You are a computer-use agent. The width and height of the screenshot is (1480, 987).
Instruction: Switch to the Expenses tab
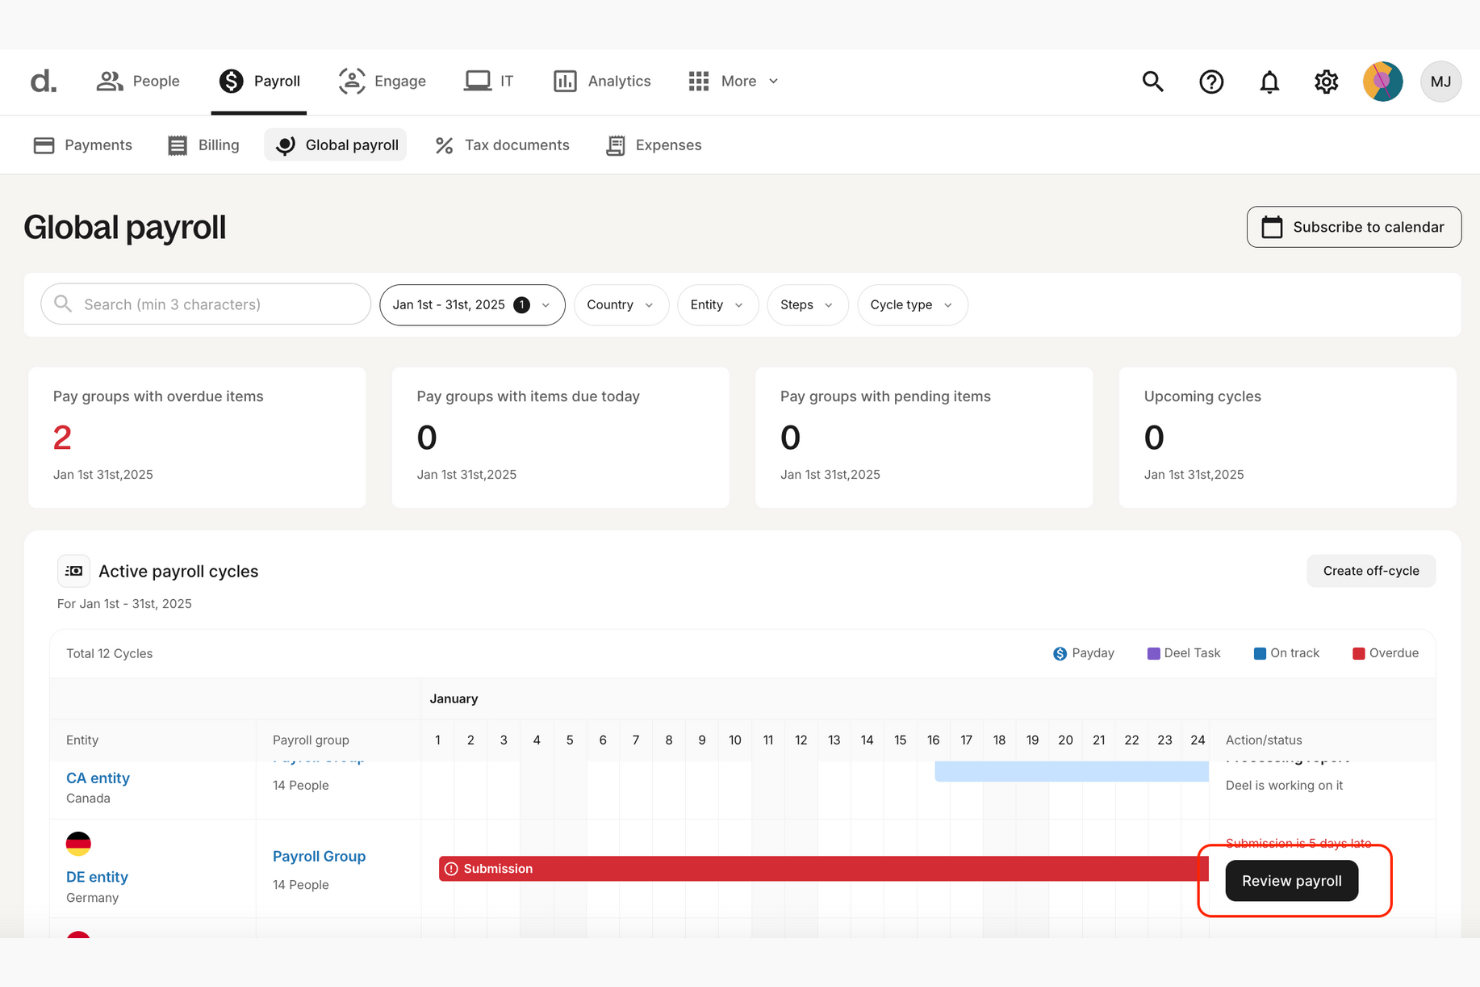click(654, 145)
